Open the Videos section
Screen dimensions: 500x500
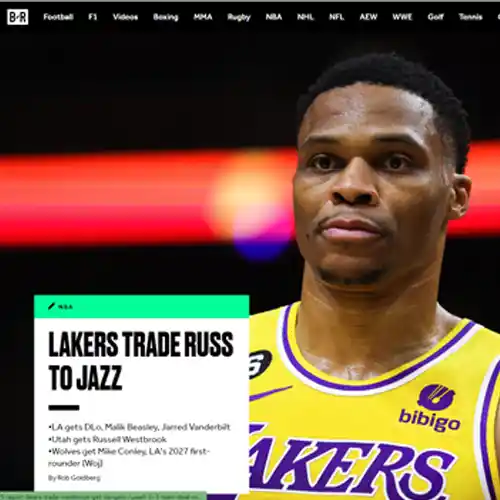tap(125, 17)
